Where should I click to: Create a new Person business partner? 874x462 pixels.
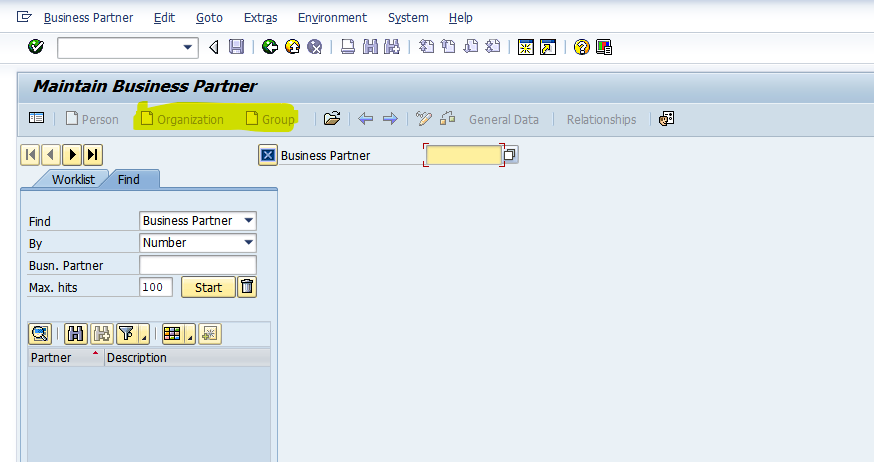[x=92, y=119]
